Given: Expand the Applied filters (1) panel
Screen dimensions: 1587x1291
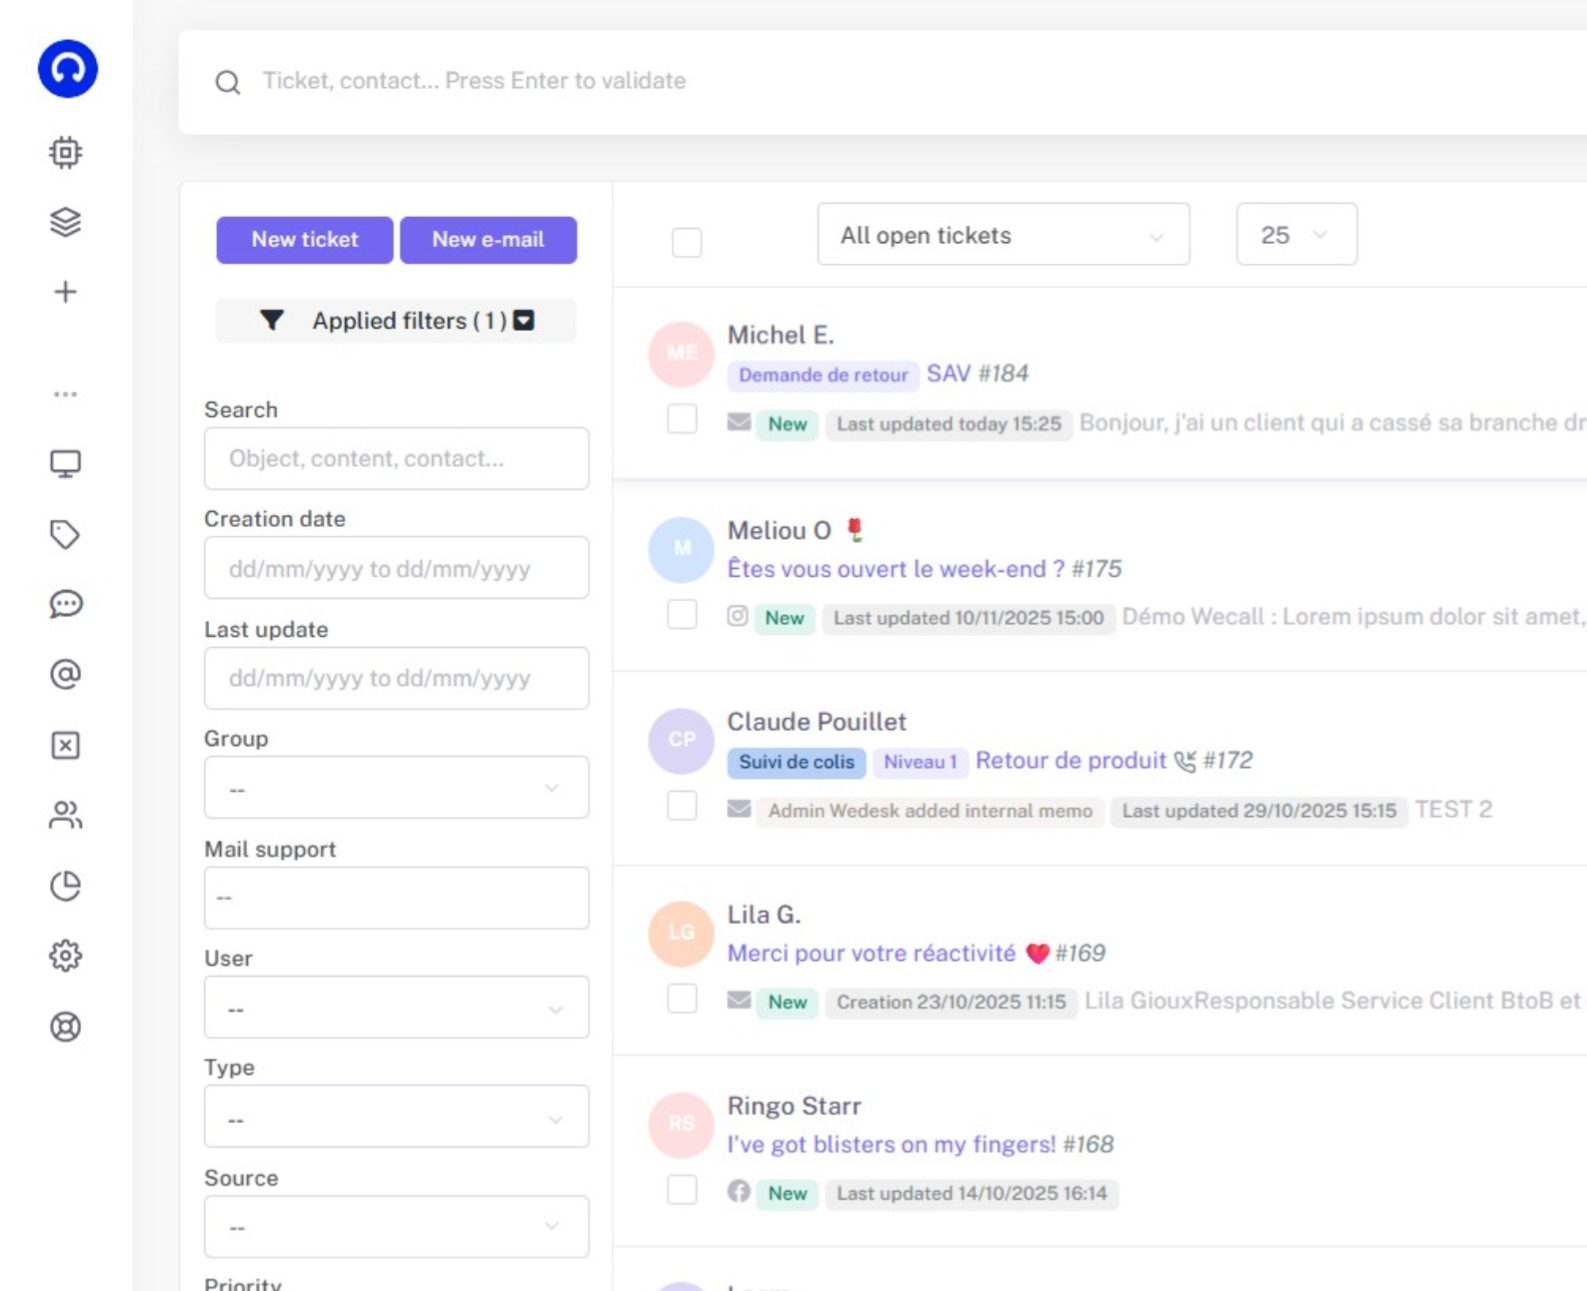Looking at the screenshot, I should pos(396,321).
